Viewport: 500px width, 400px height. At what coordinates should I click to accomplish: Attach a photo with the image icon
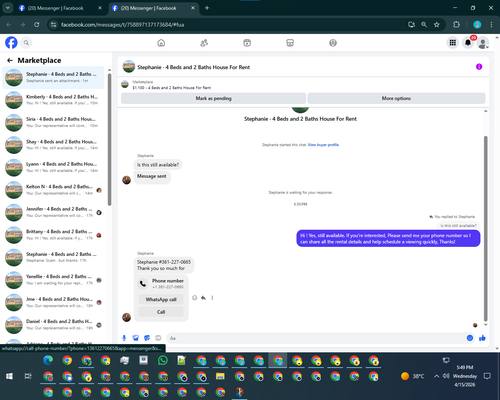tap(135, 338)
